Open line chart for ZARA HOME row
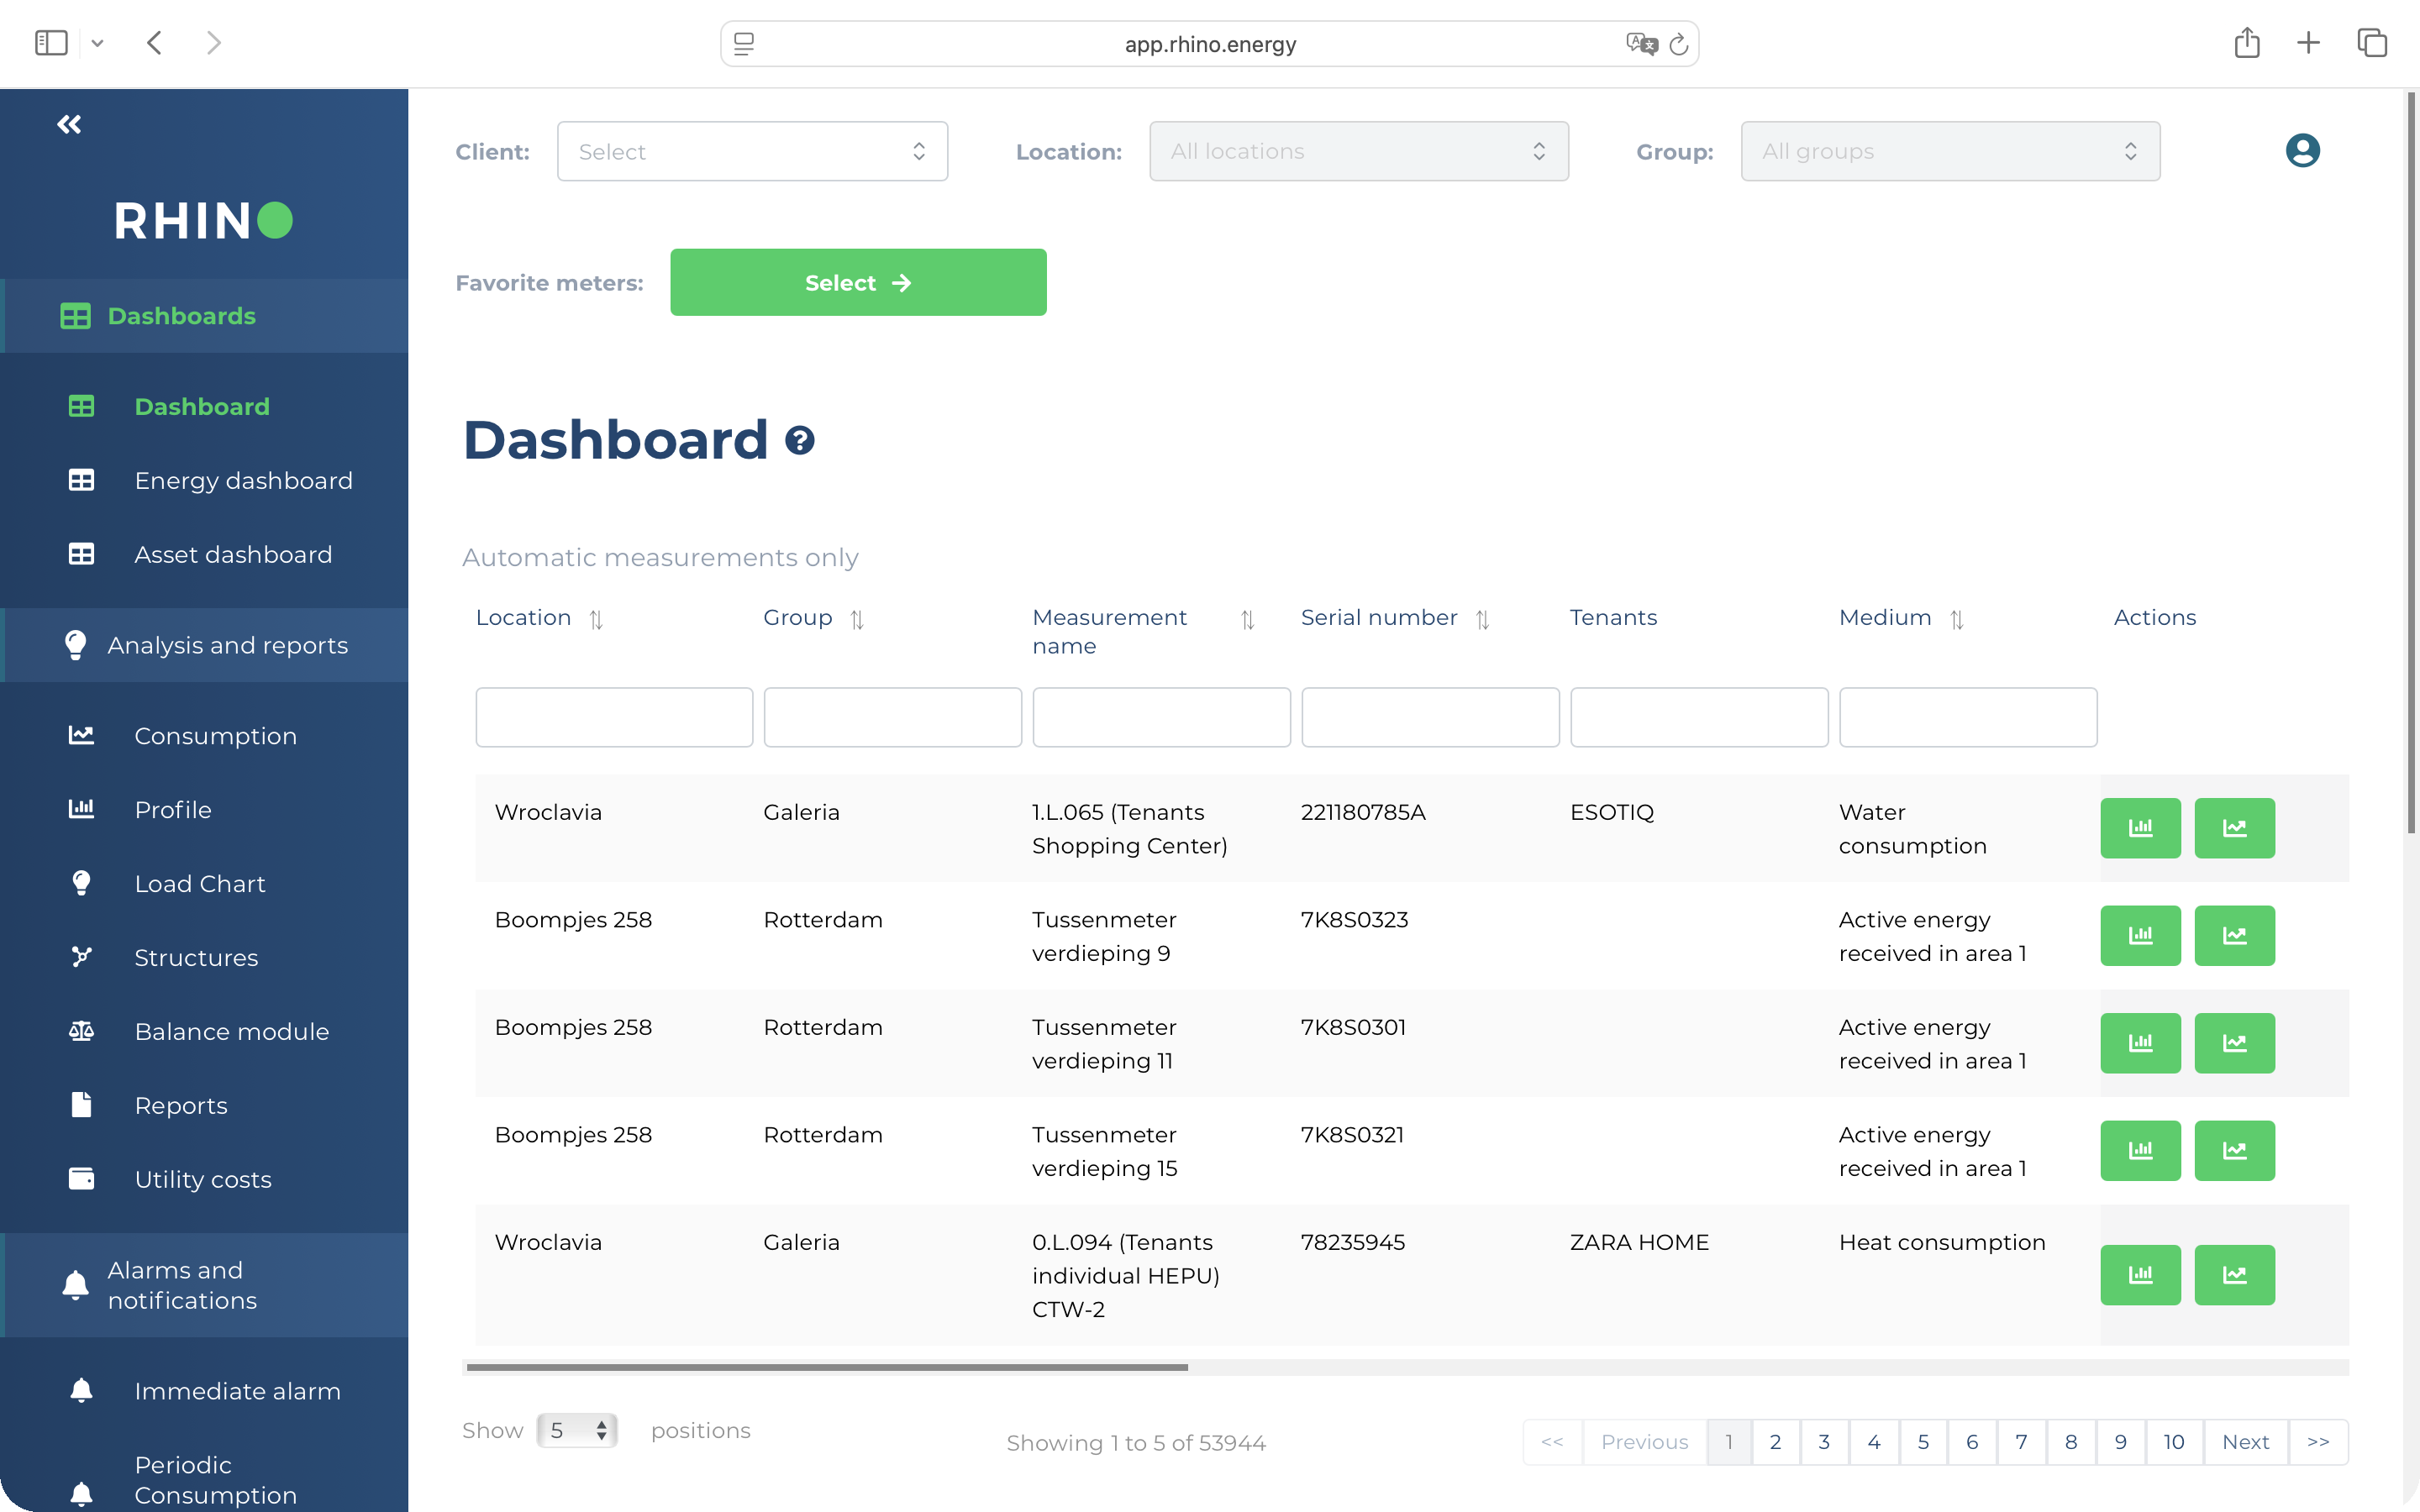 [2234, 1275]
